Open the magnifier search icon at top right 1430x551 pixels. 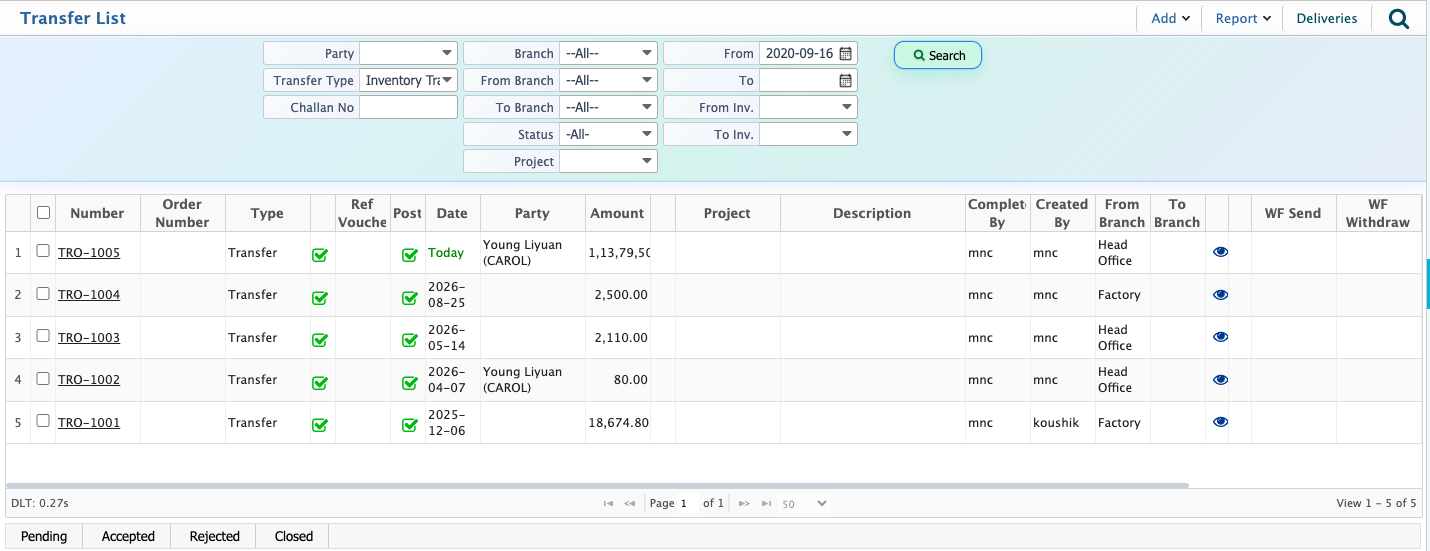pyautogui.click(x=1399, y=18)
